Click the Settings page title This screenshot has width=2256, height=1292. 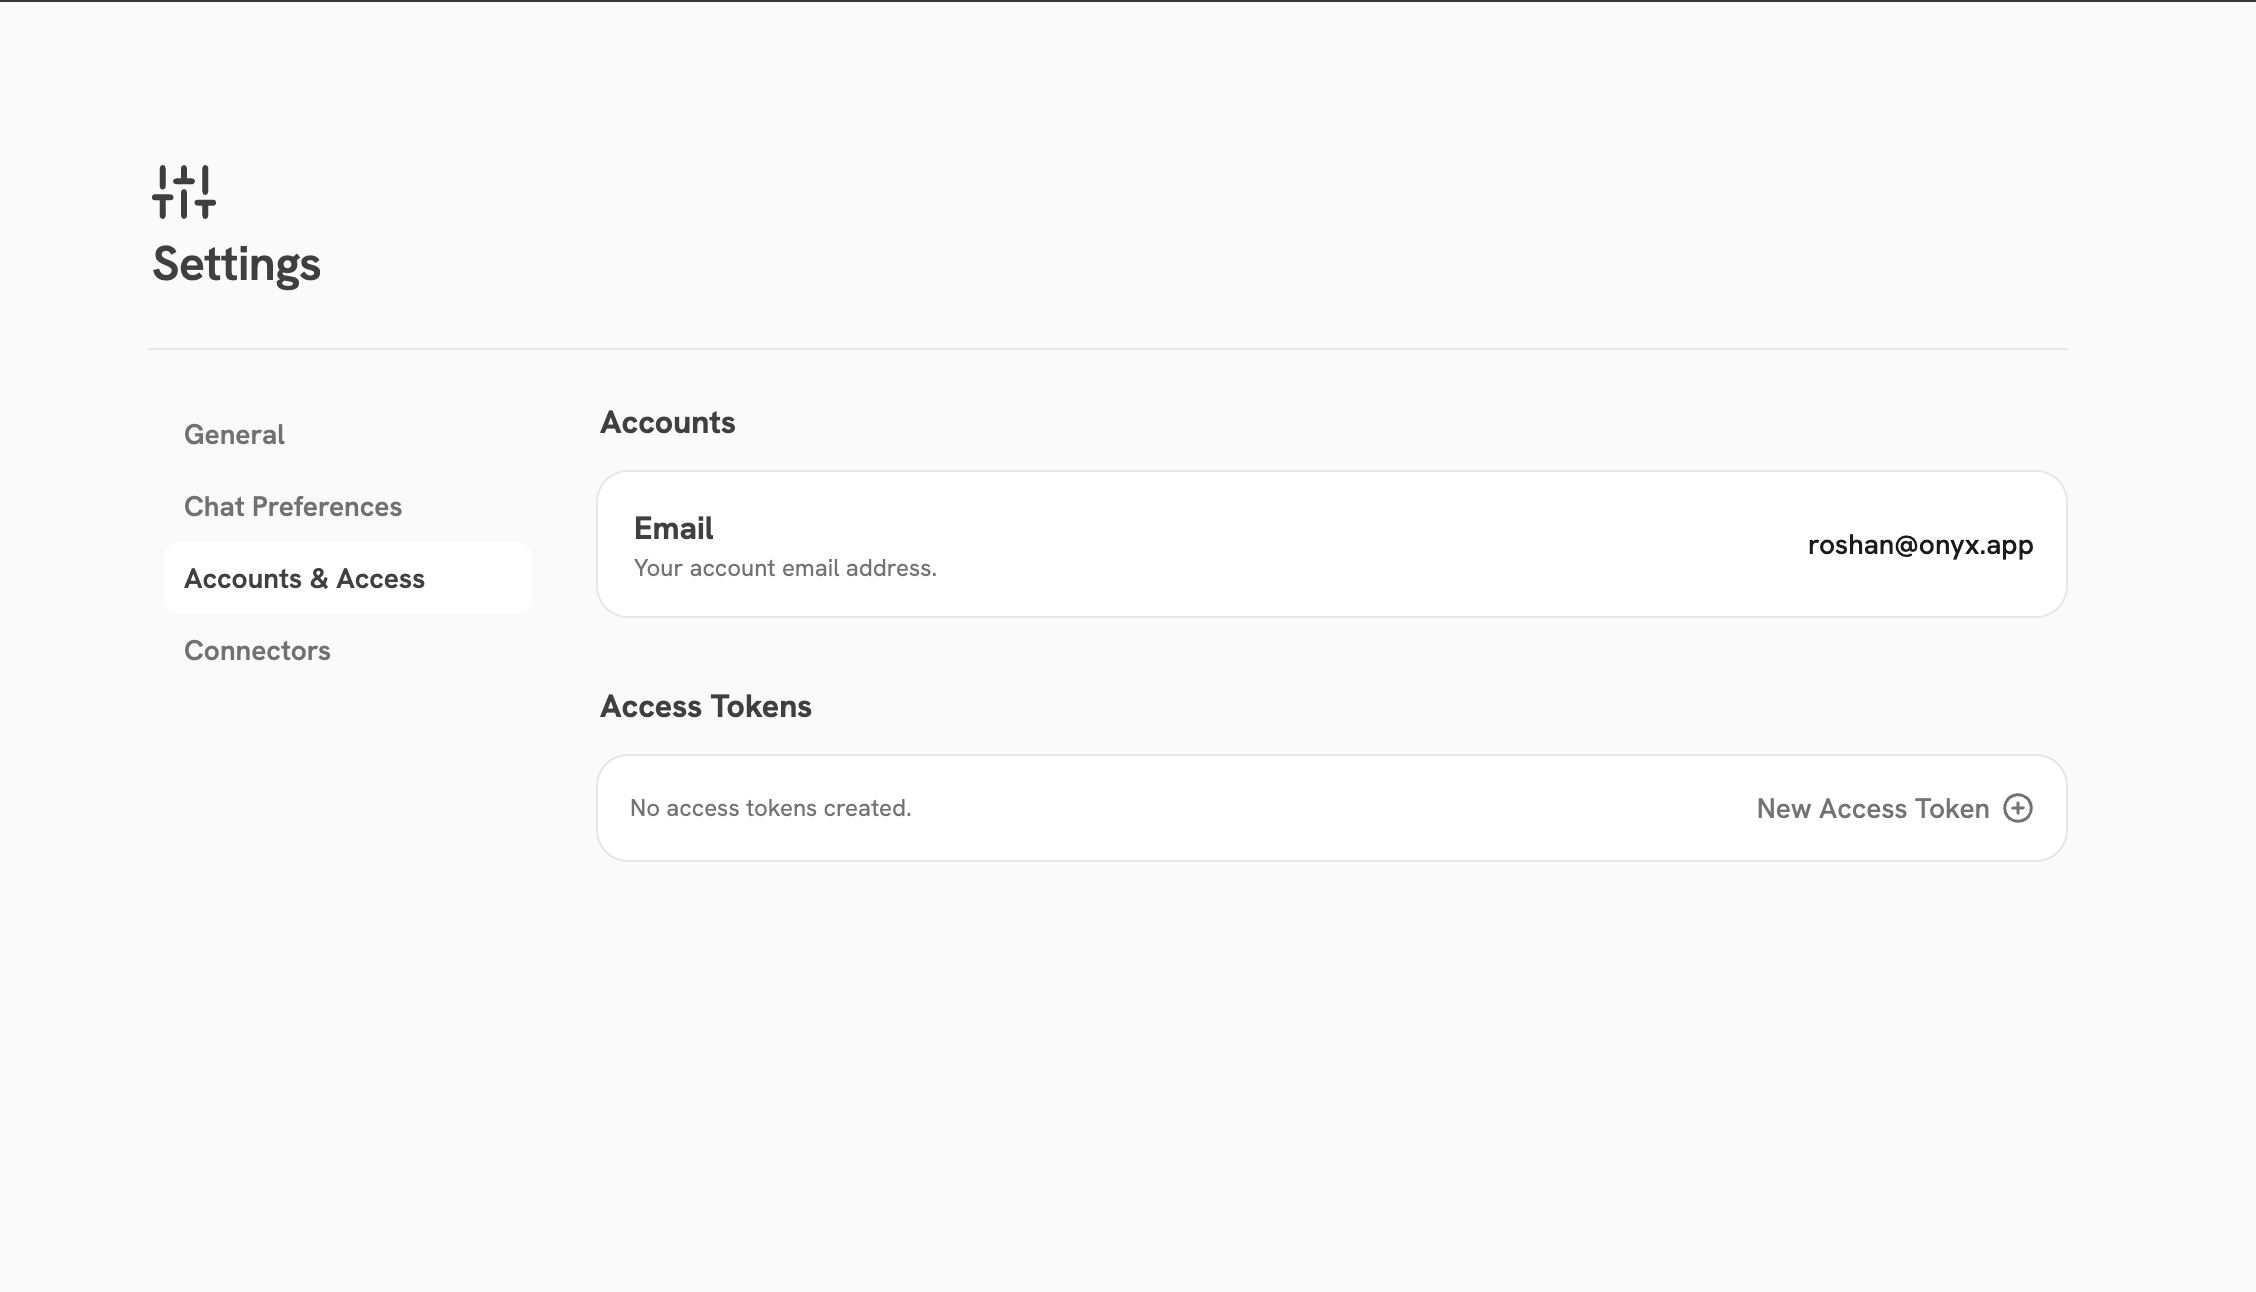[x=236, y=263]
